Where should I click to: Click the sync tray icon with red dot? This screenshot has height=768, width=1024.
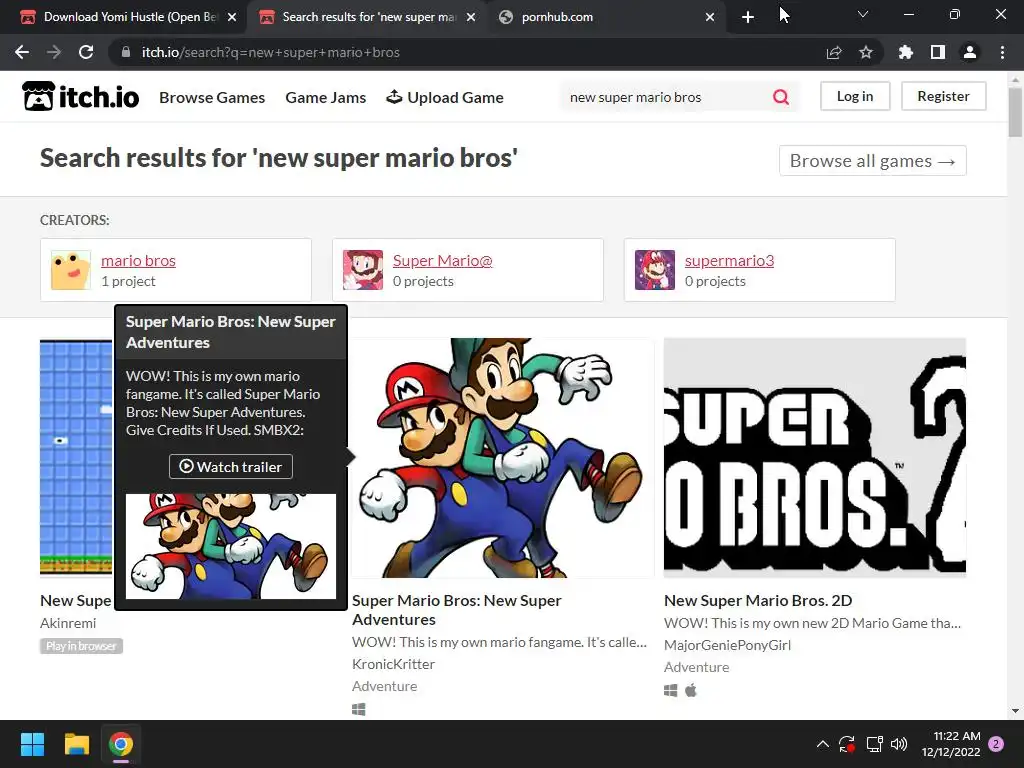pos(847,744)
